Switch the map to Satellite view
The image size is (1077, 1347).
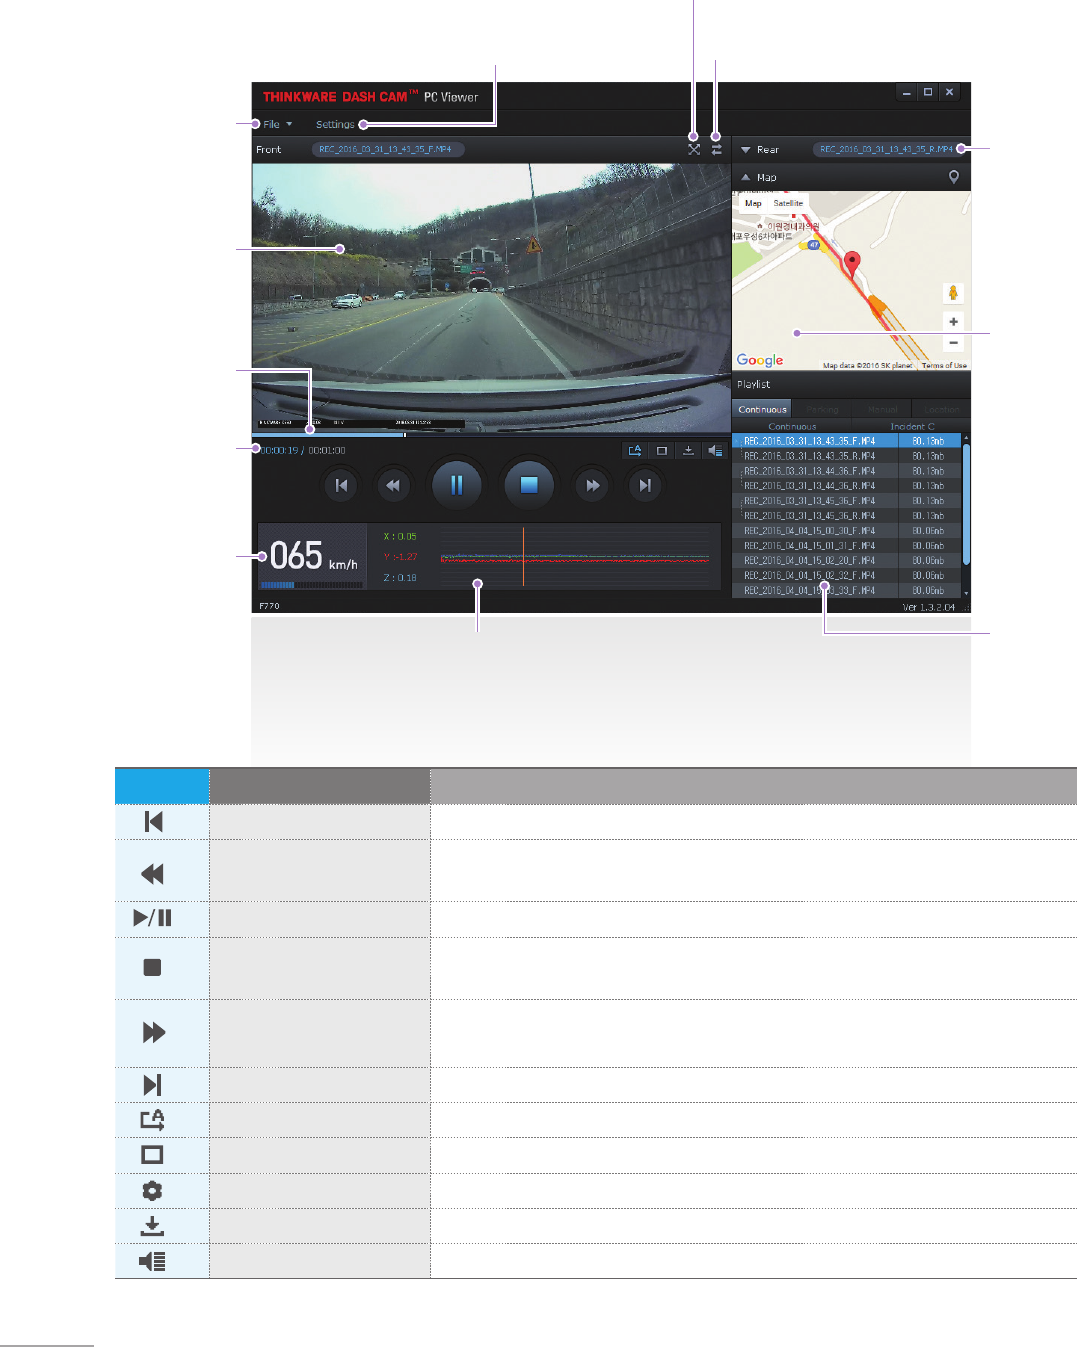pyautogui.click(x=788, y=203)
